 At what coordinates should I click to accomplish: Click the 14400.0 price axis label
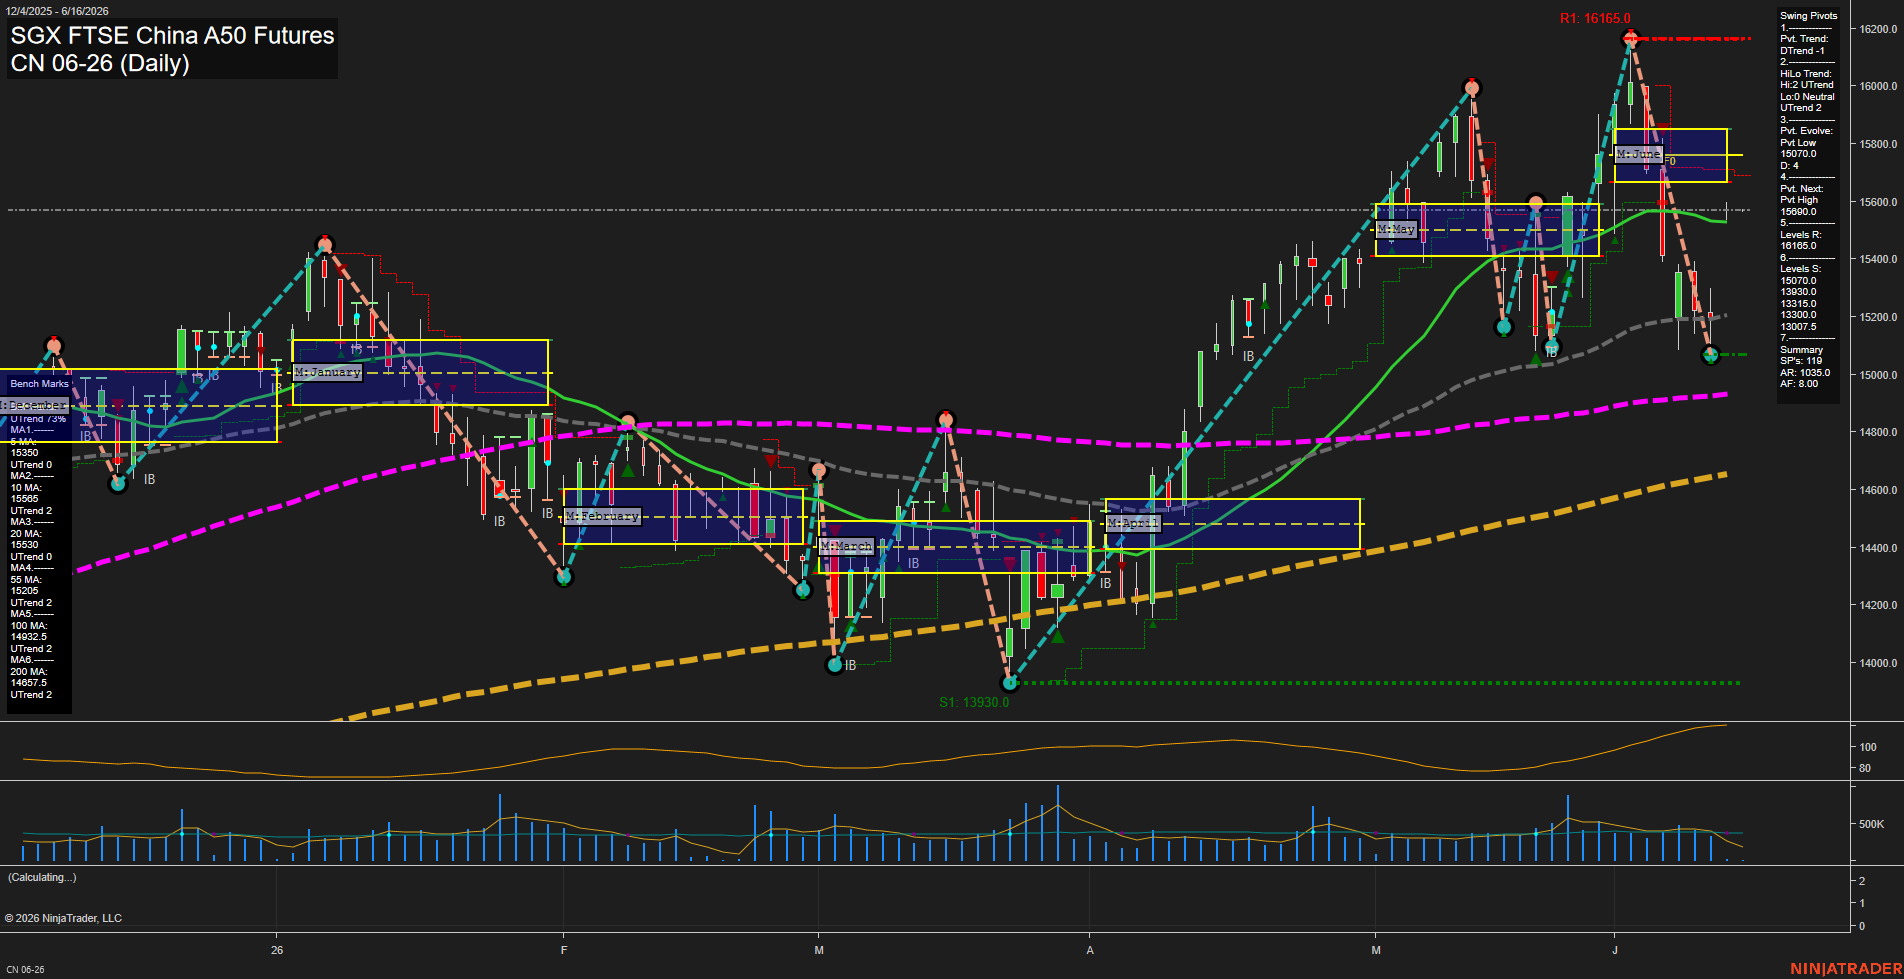(1878, 548)
